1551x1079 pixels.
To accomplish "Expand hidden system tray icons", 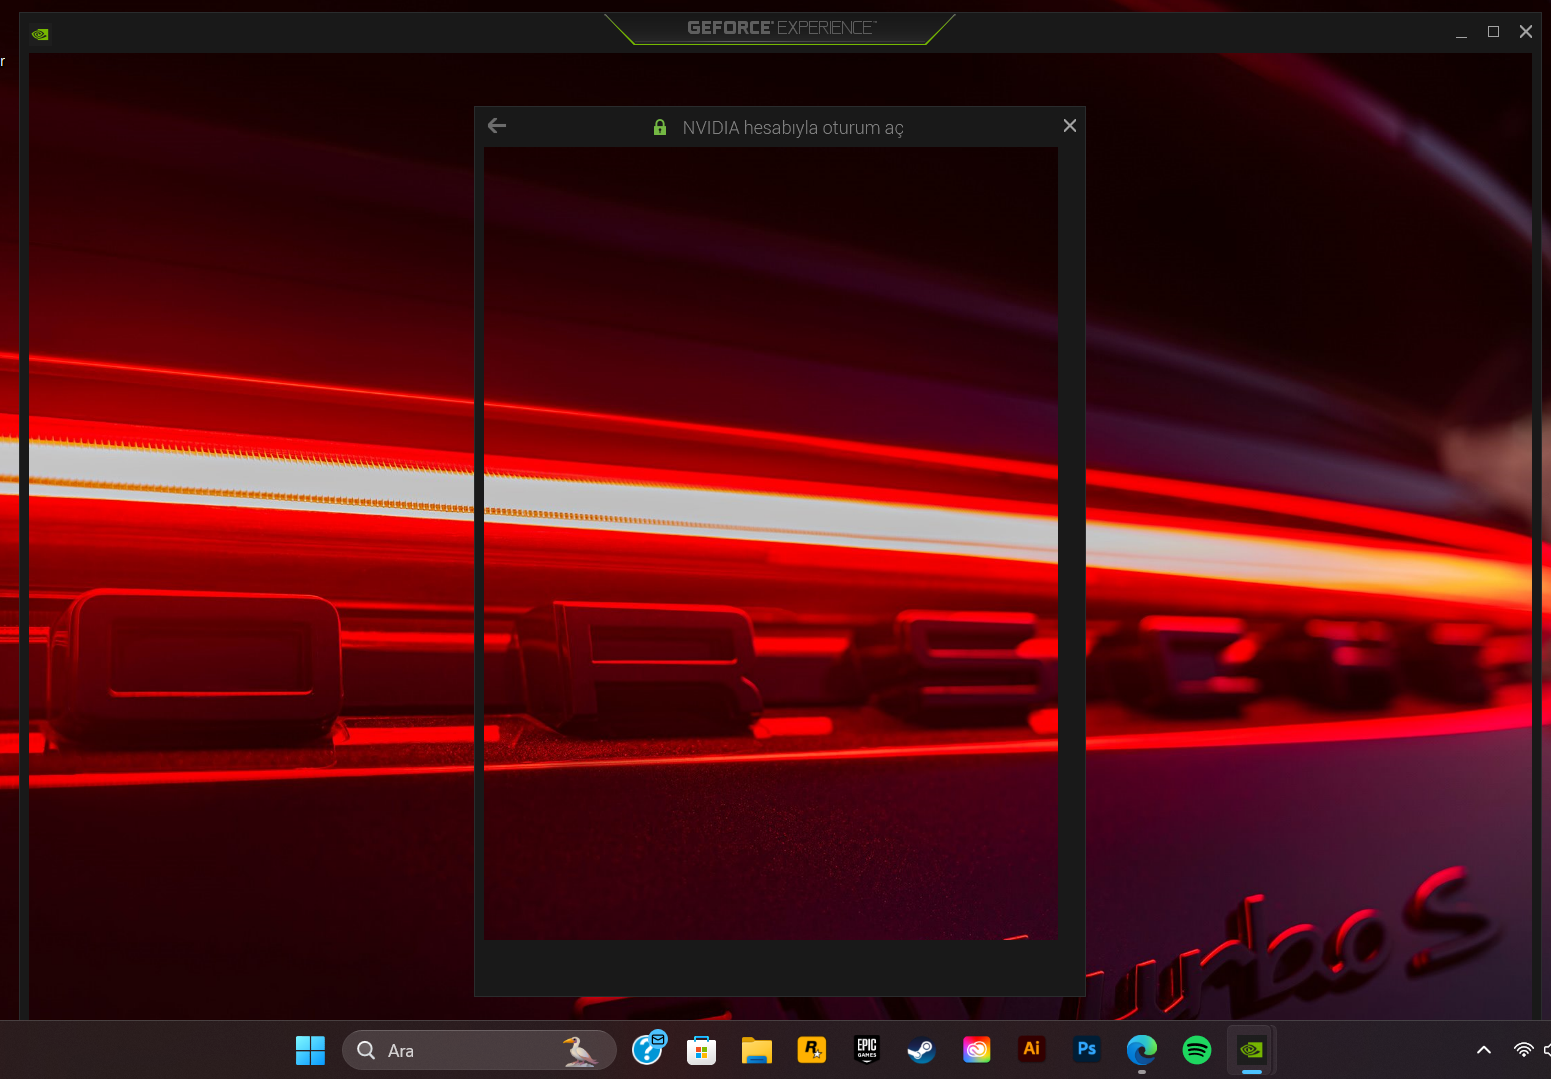I will pos(1484,1050).
